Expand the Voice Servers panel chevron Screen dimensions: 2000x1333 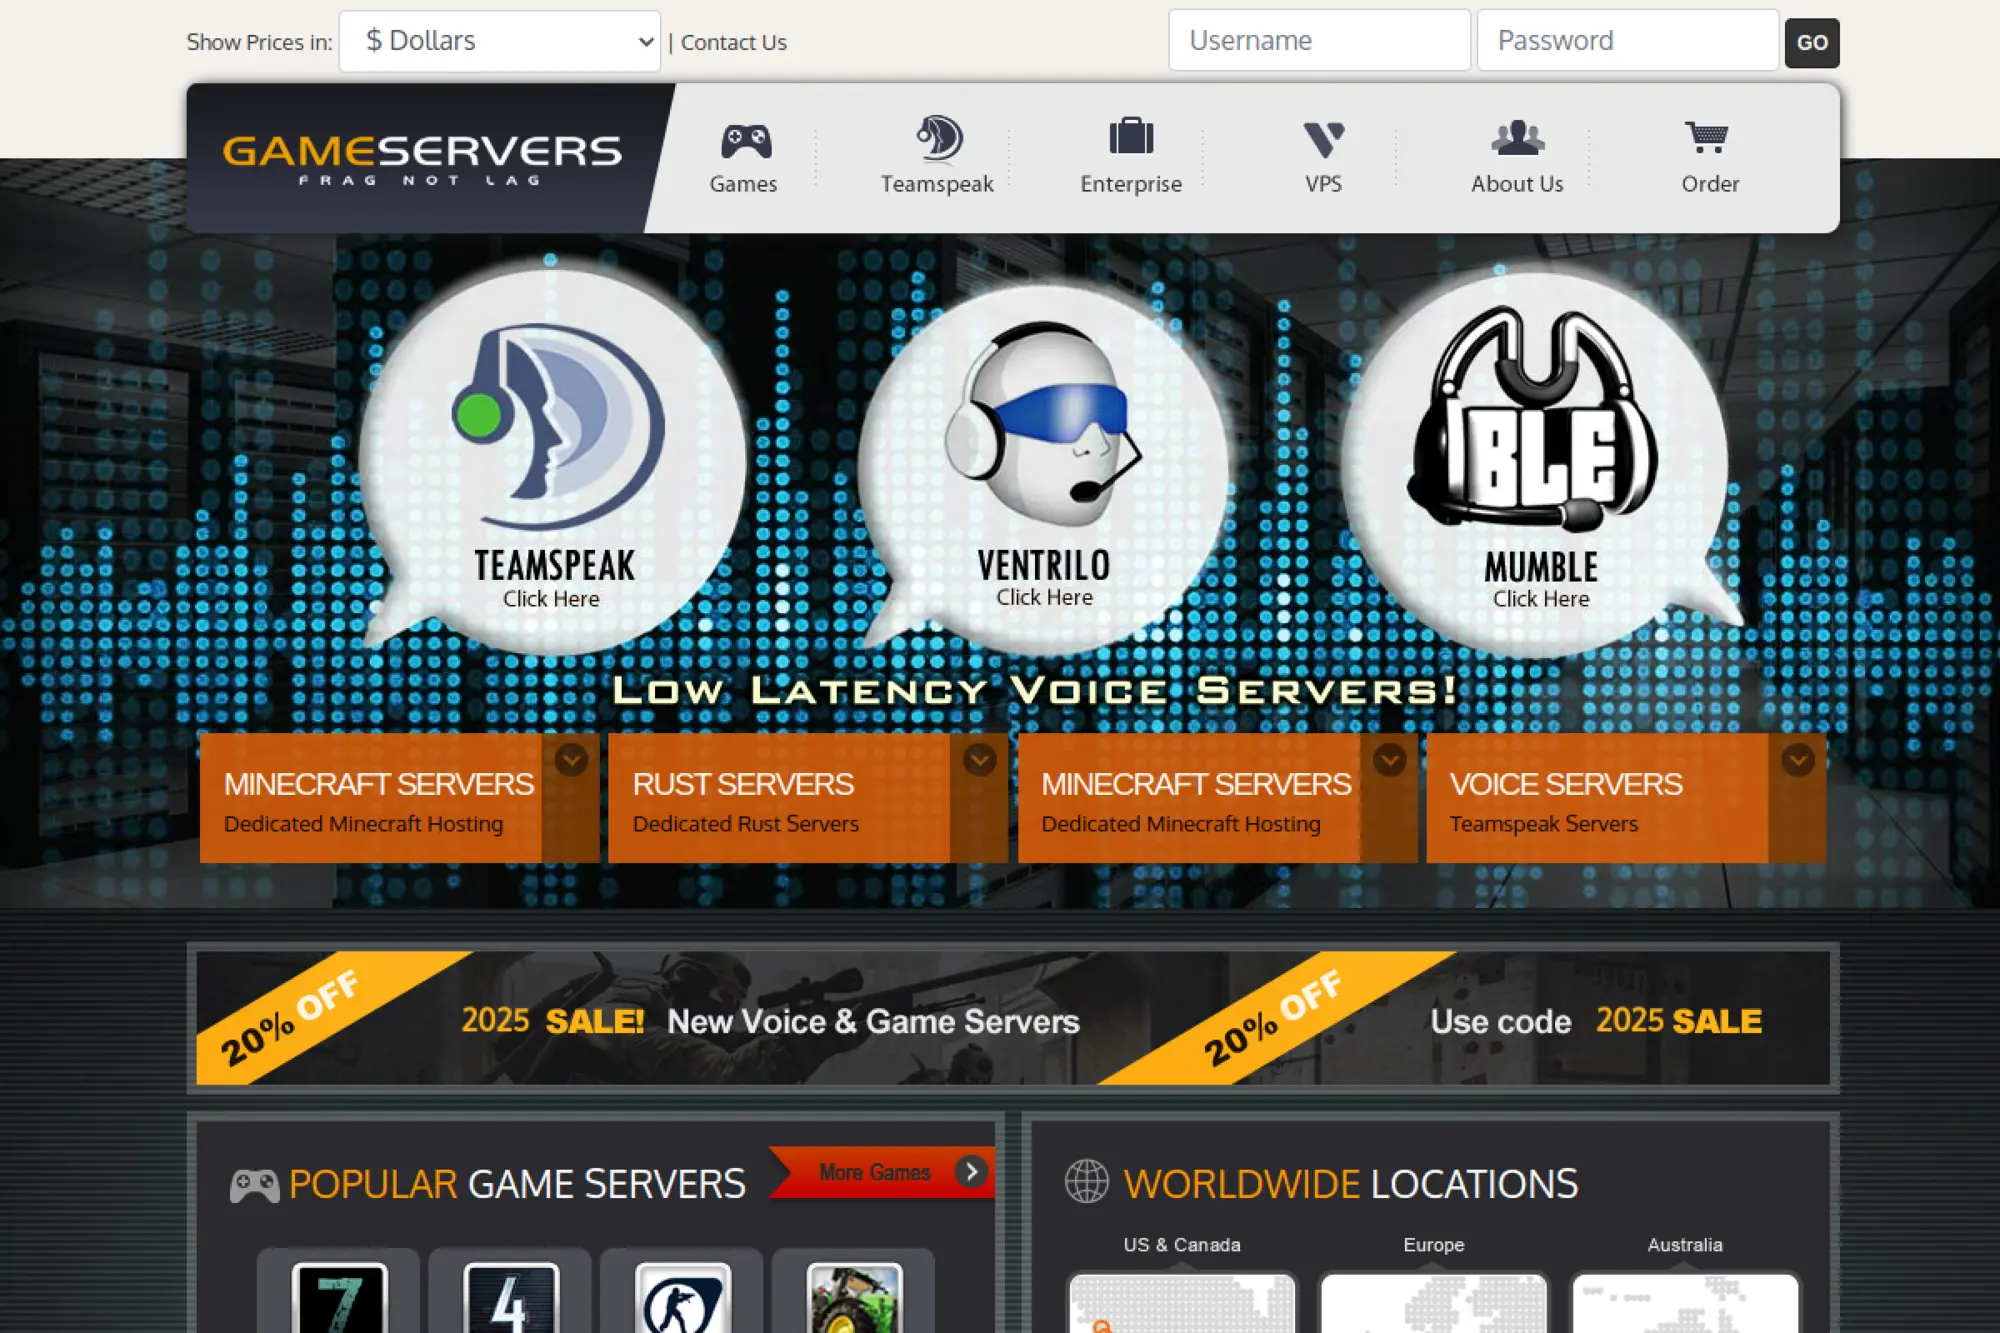1797,760
